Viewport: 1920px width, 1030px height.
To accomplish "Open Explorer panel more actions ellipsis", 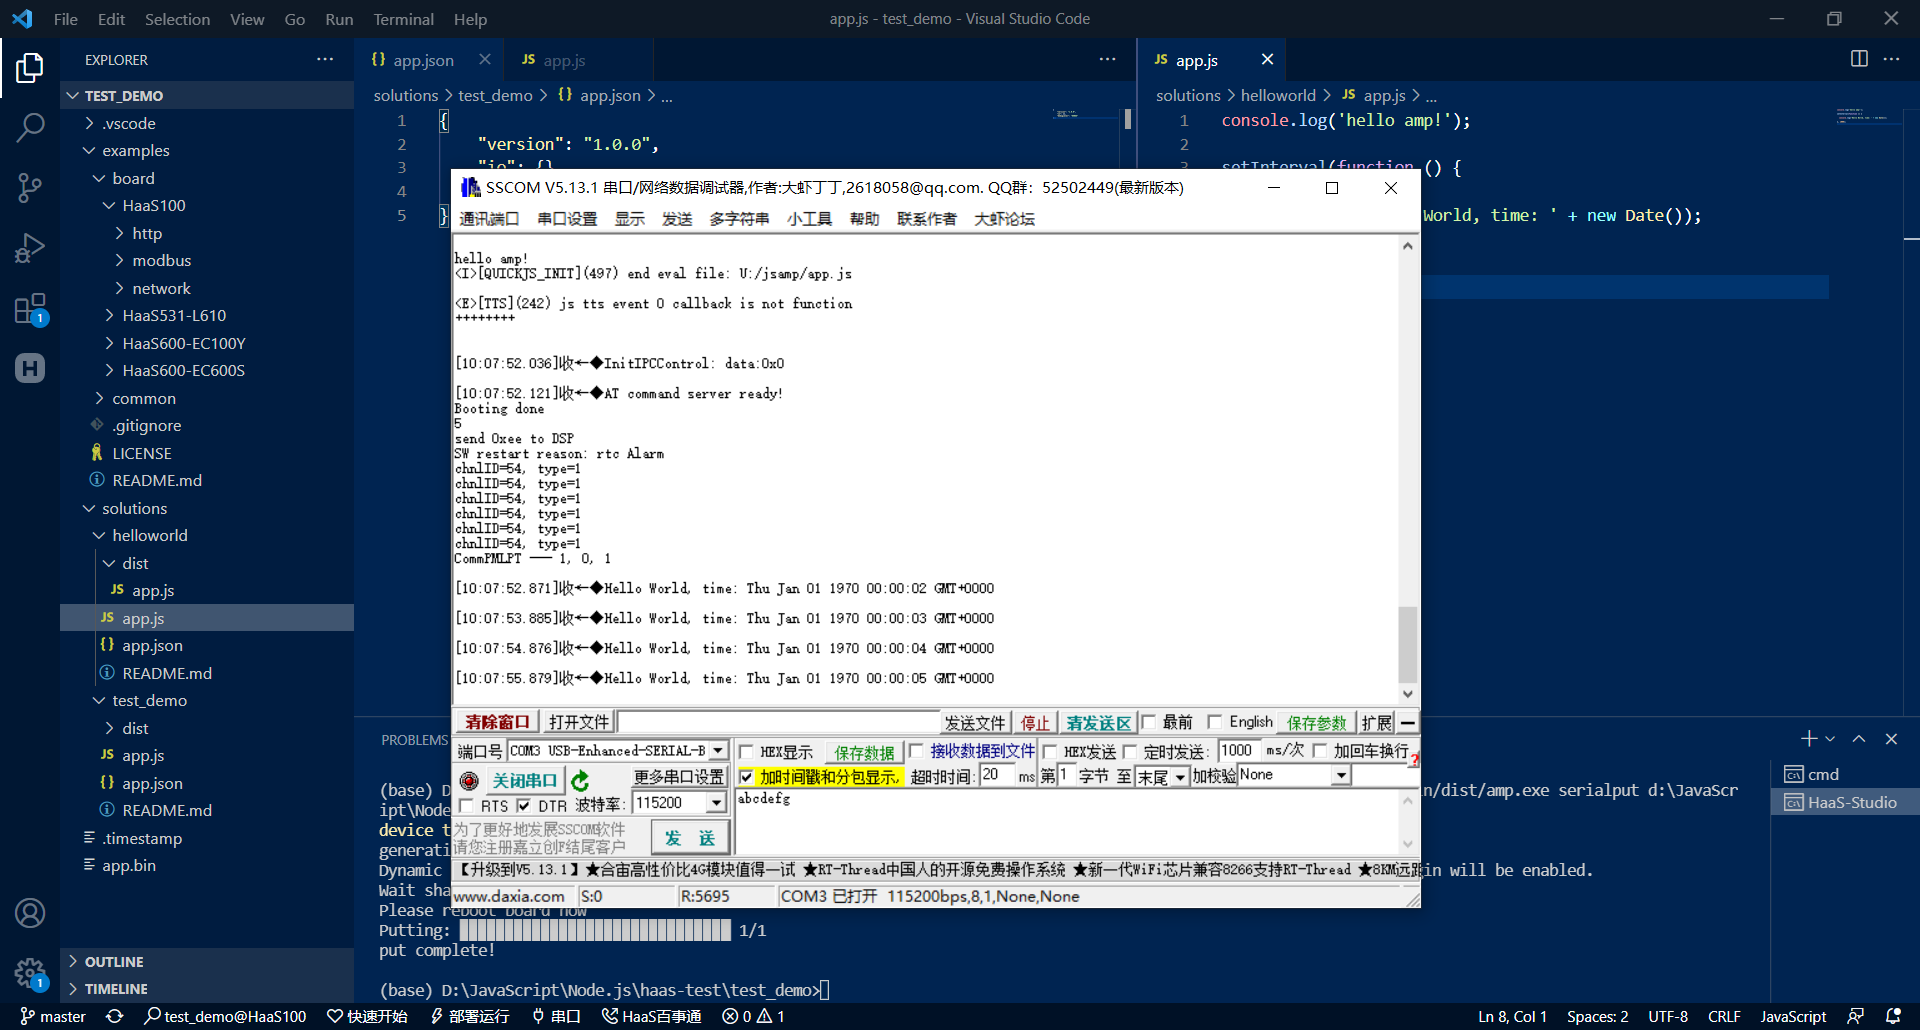I will tap(325, 59).
